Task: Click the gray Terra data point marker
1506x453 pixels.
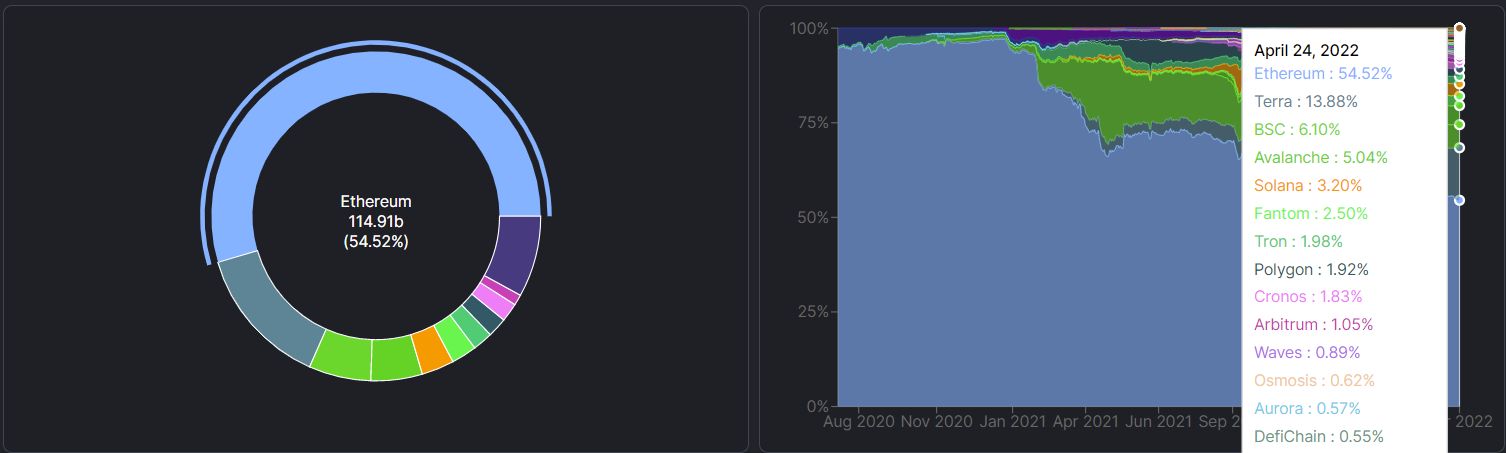Action: pos(1459,148)
